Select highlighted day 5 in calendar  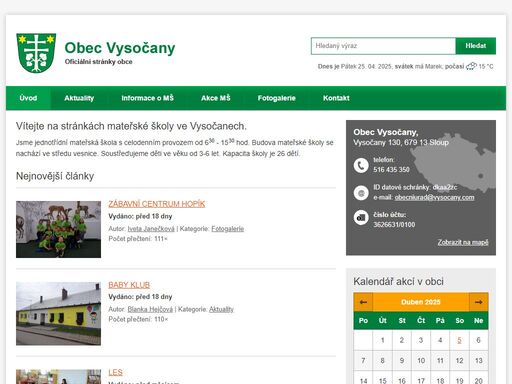coord(459,340)
